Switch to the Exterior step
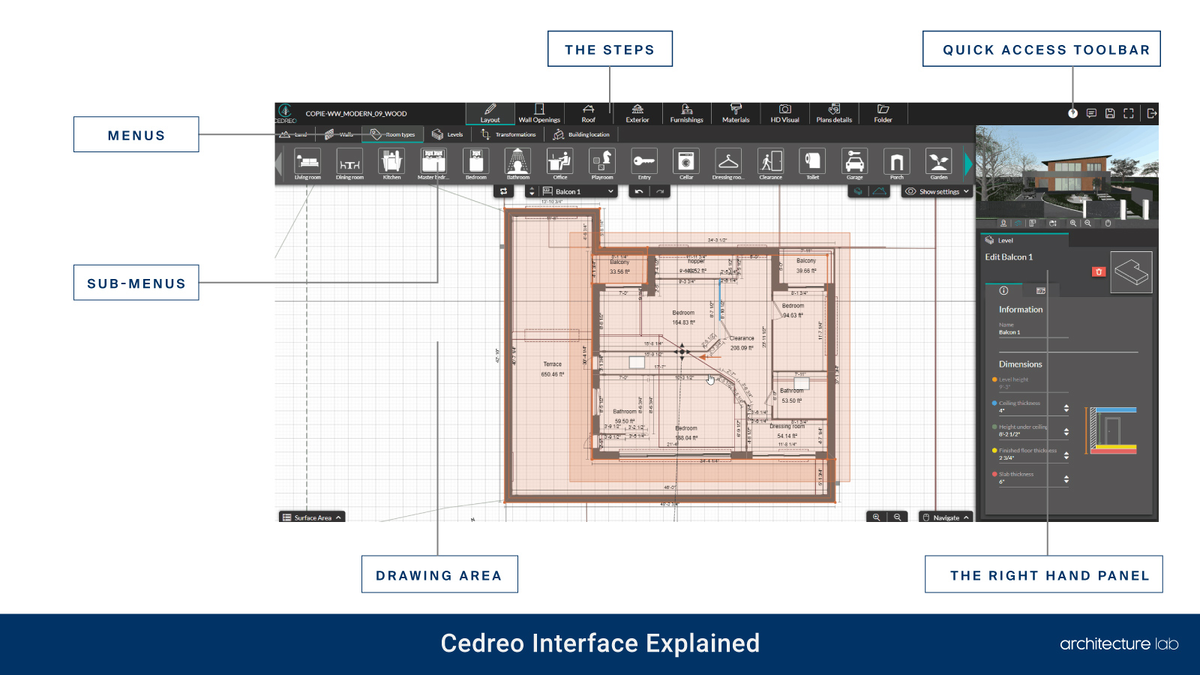Screen dimensions: 1200x675 [637, 113]
